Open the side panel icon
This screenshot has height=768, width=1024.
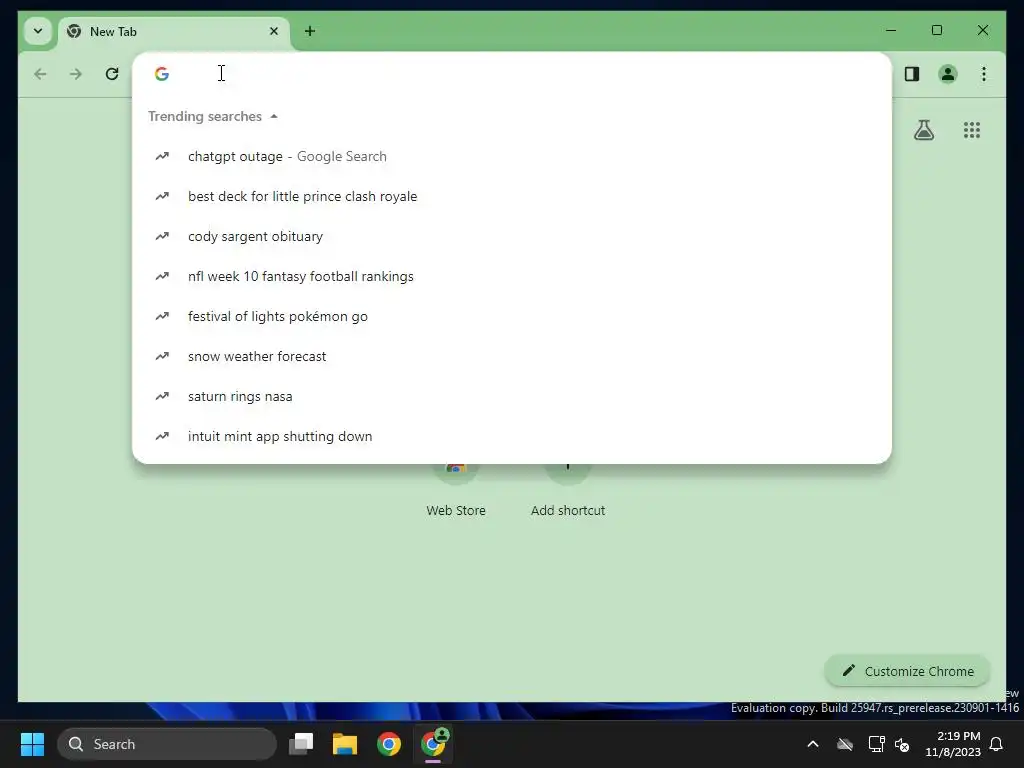912,74
